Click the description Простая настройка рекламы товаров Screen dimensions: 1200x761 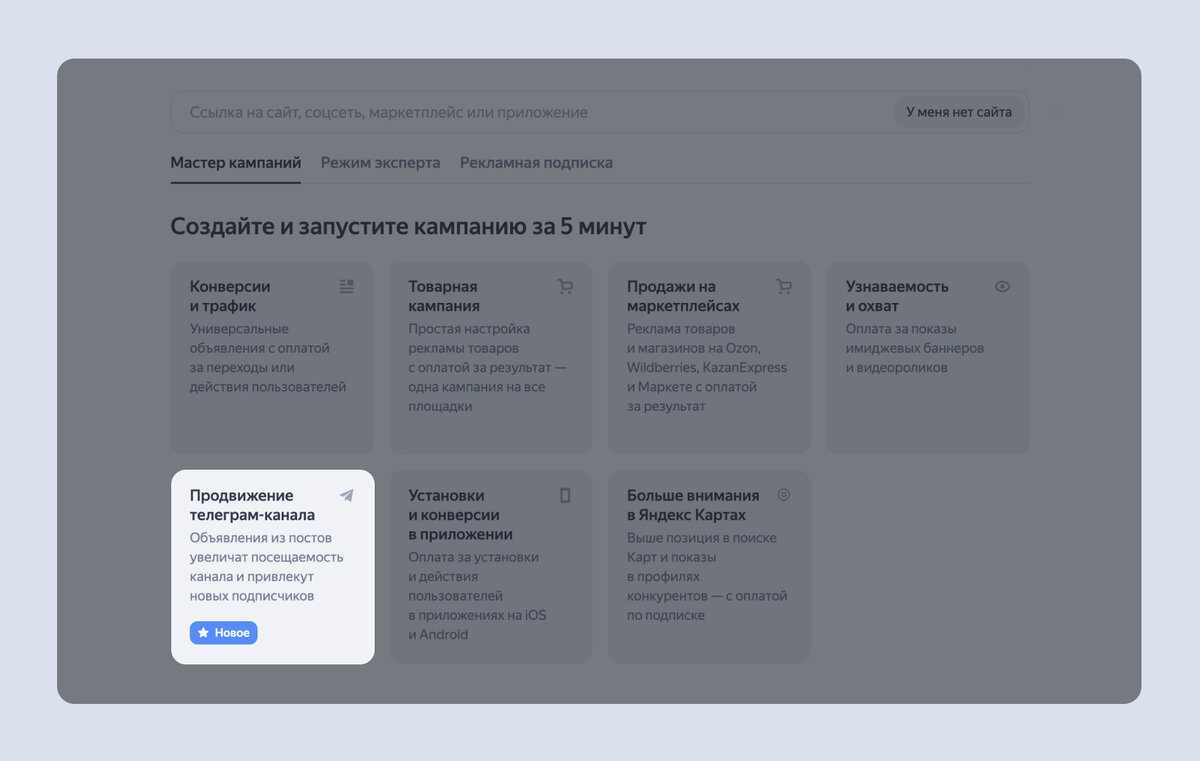point(487,367)
